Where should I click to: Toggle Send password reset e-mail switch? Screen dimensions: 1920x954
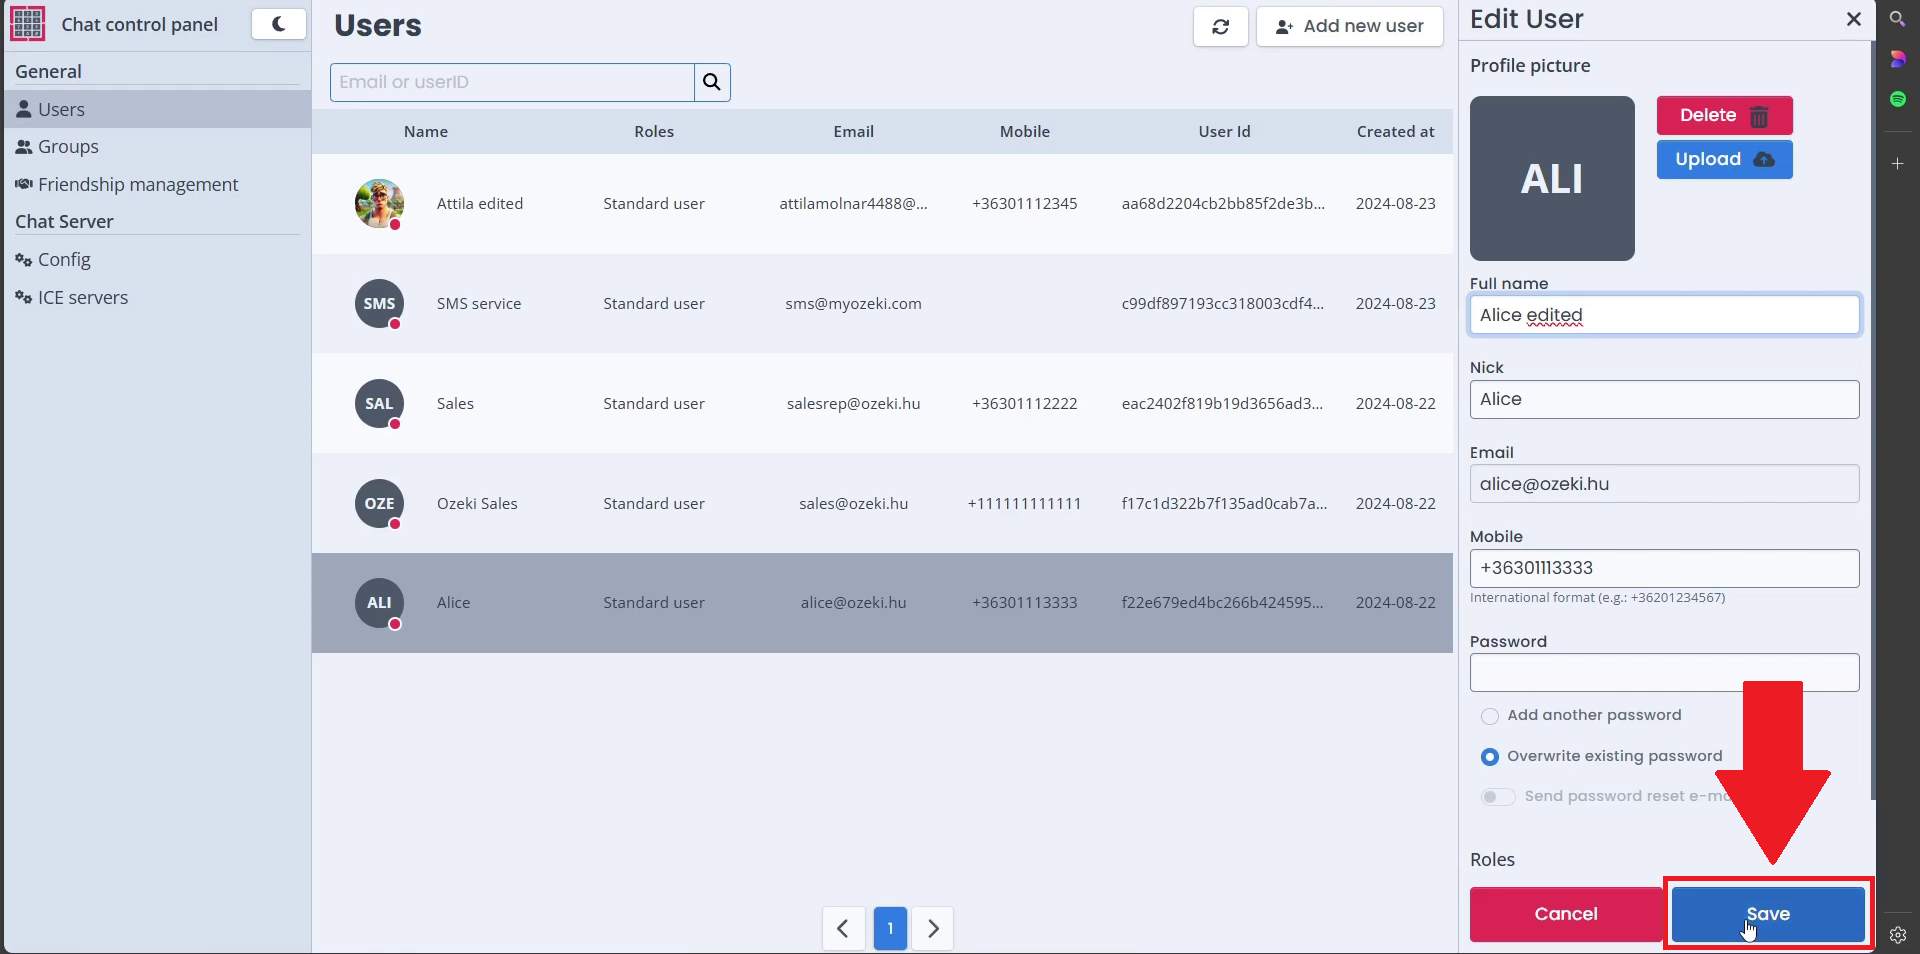click(1497, 797)
